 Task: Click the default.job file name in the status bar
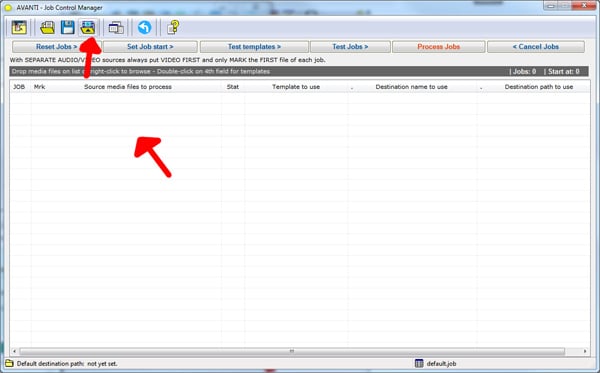(x=441, y=363)
